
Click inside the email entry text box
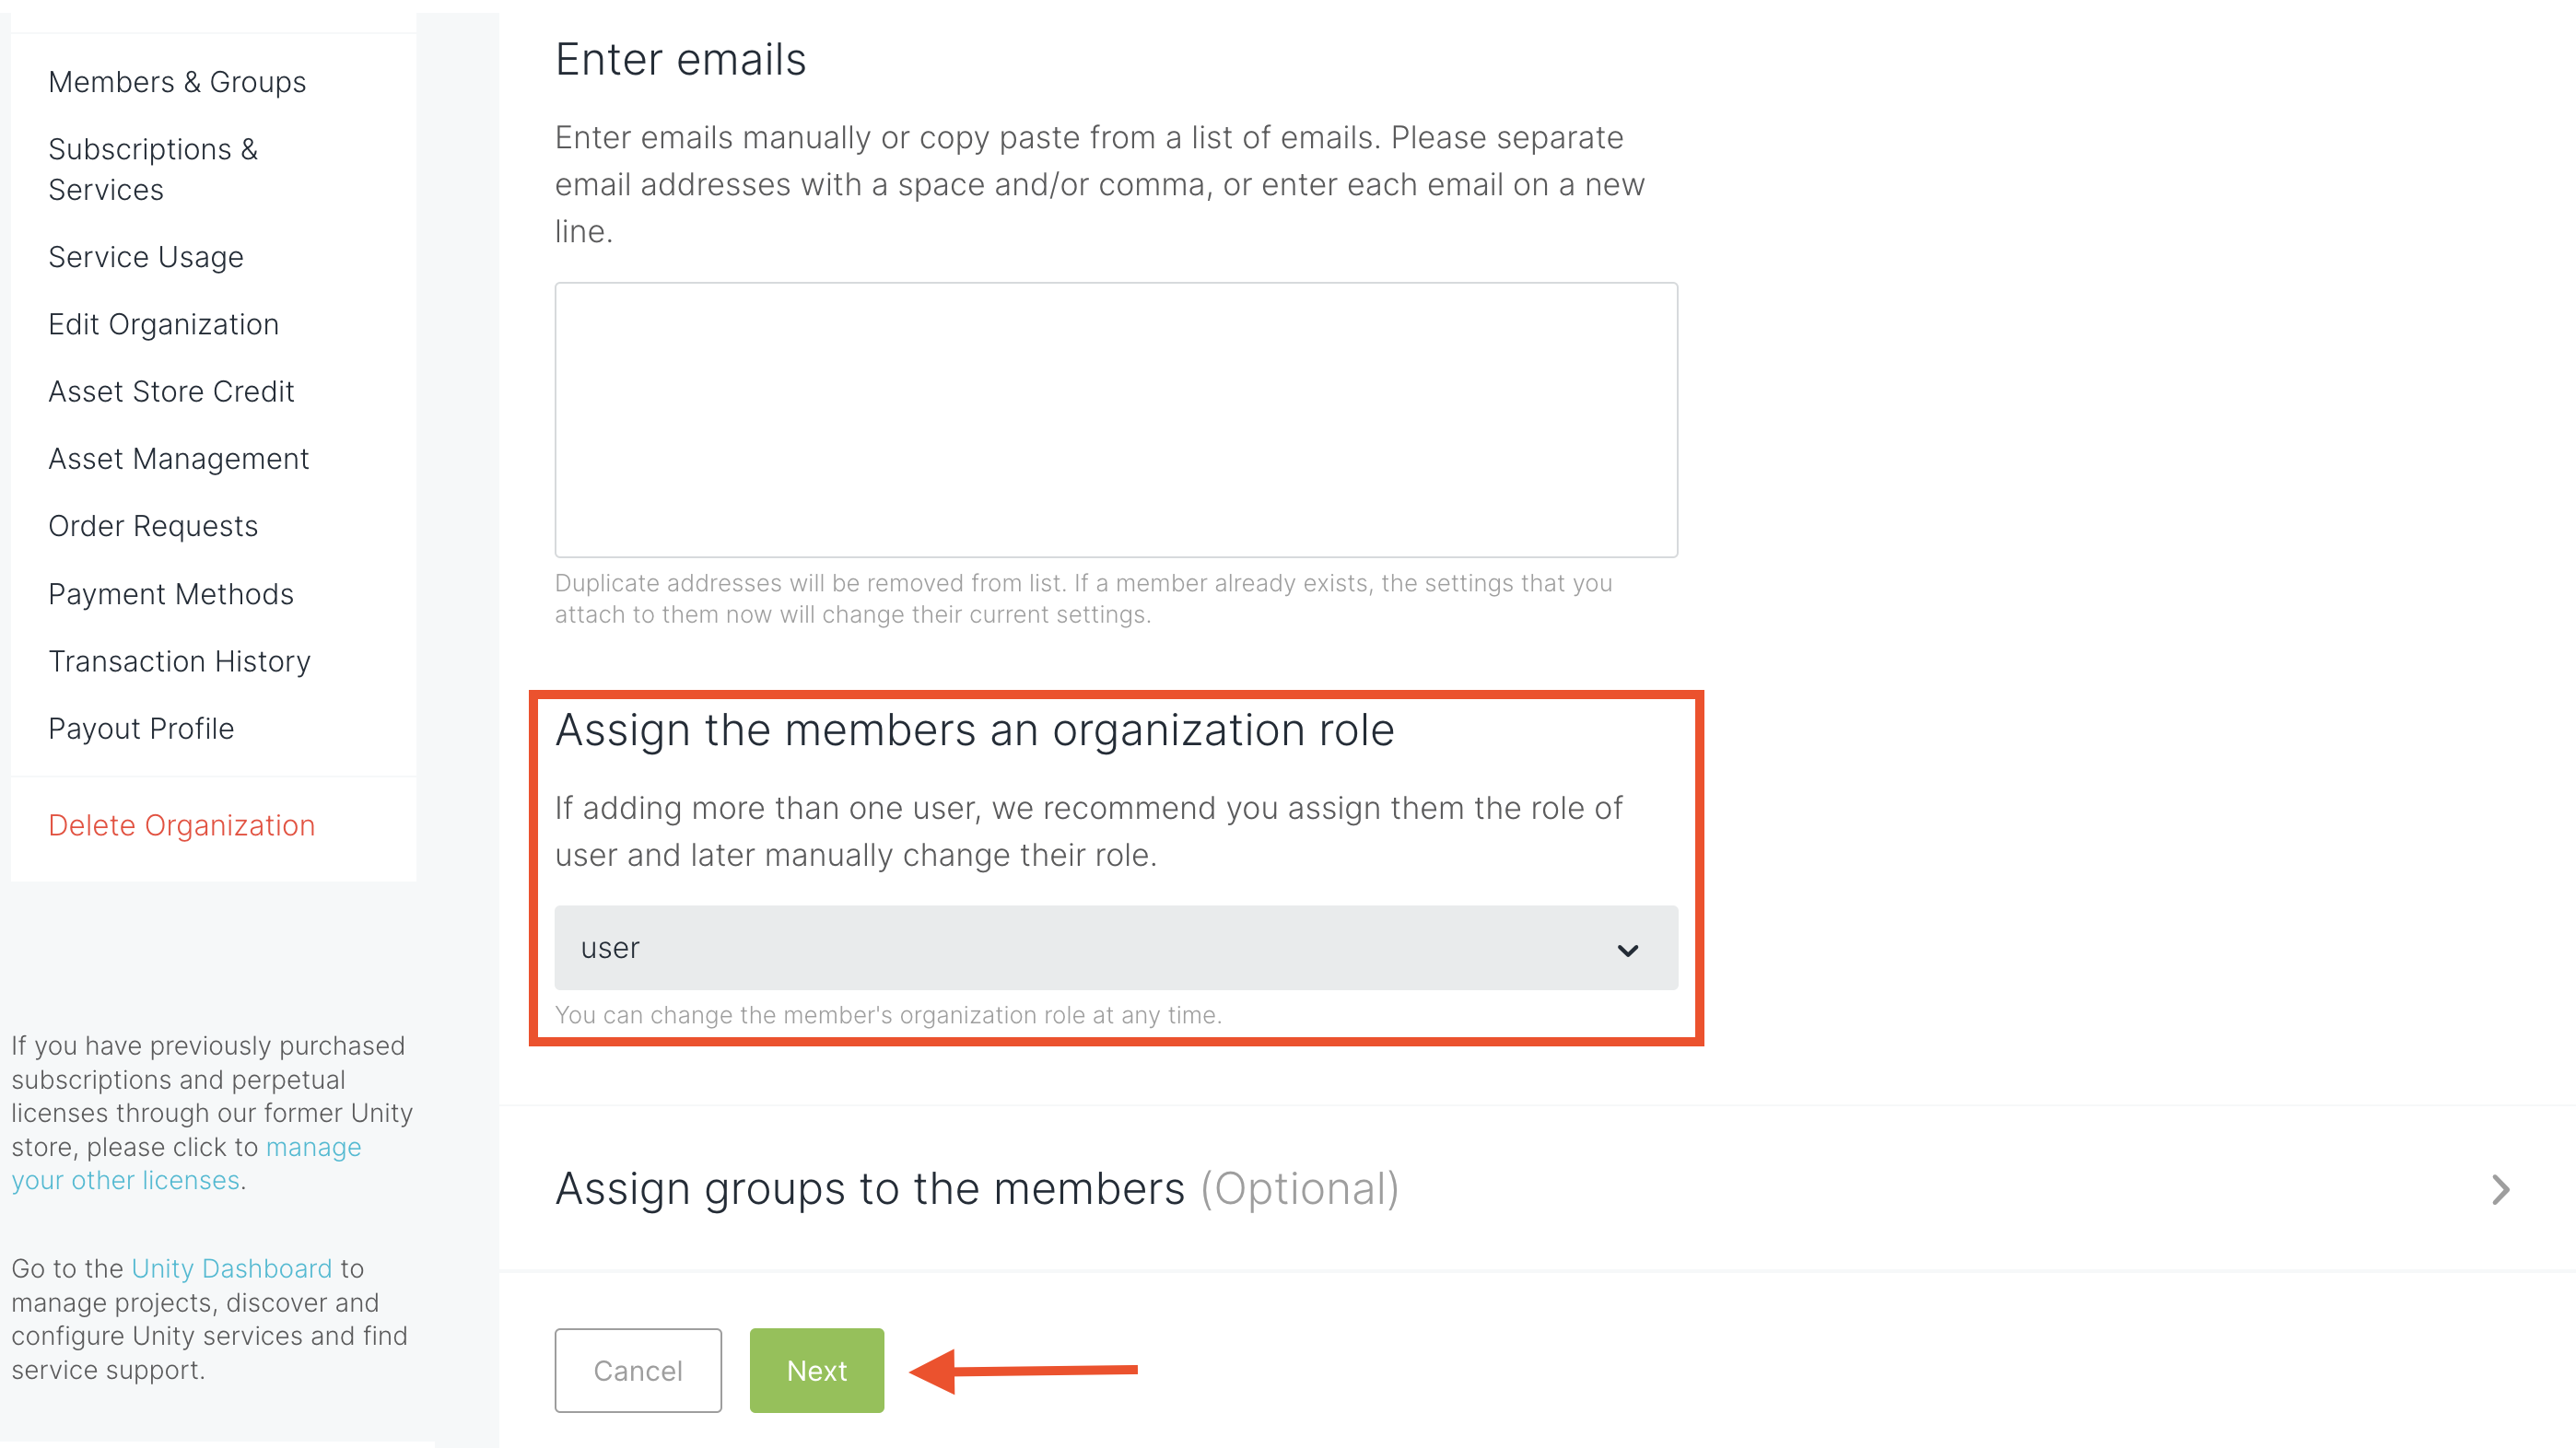pyautogui.click(x=1115, y=420)
